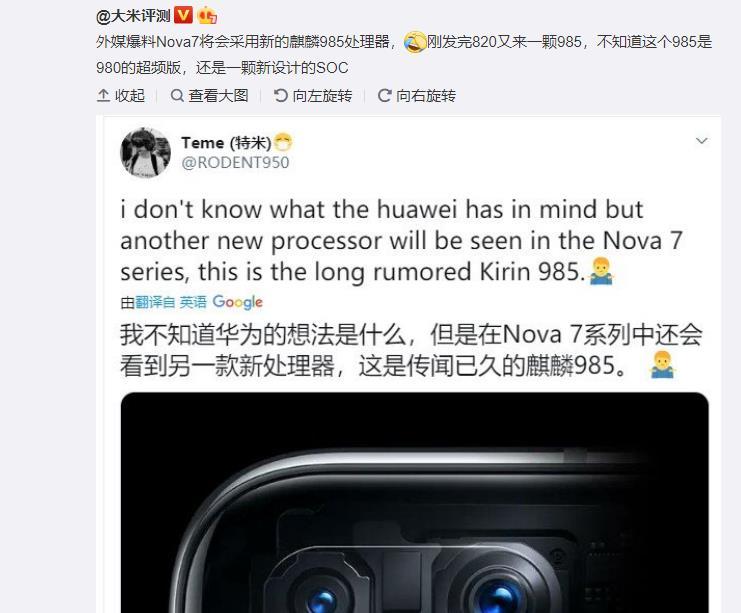Screen dimensions: 741x613
Task: Click the Teme profile avatar photo
Action: pyautogui.click(x=146, y=152)
